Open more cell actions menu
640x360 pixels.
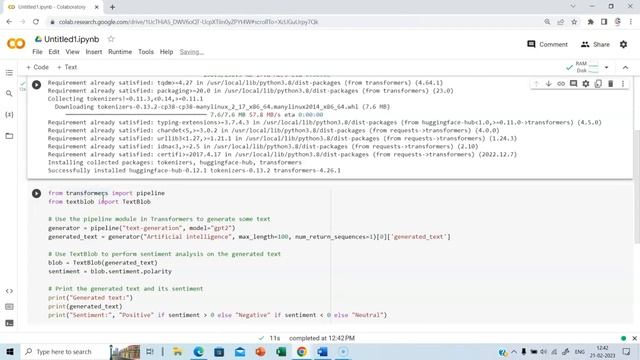click(x=623, y=84)
